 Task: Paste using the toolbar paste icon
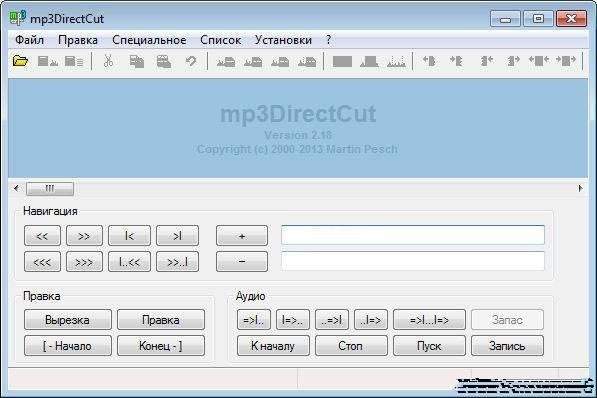tap(164, 61)
